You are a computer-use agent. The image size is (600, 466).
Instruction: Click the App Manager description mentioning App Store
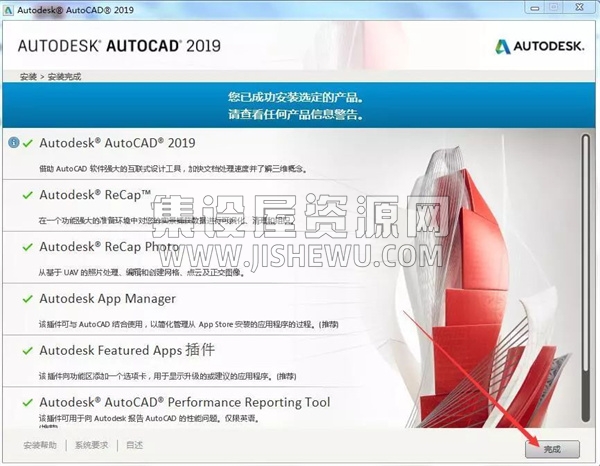click(x=189, y=324)
